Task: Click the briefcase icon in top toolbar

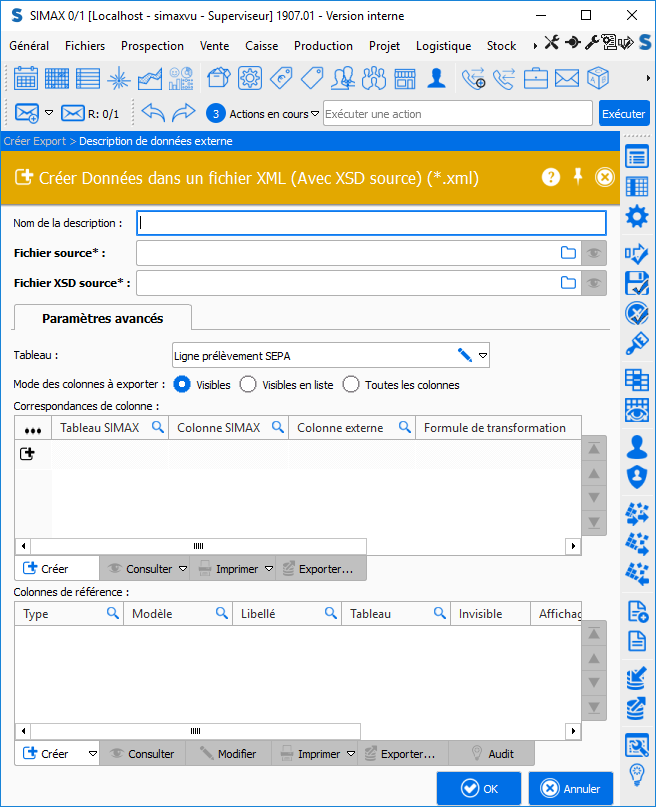Action: pyautogui.click(x=536, y=78)
